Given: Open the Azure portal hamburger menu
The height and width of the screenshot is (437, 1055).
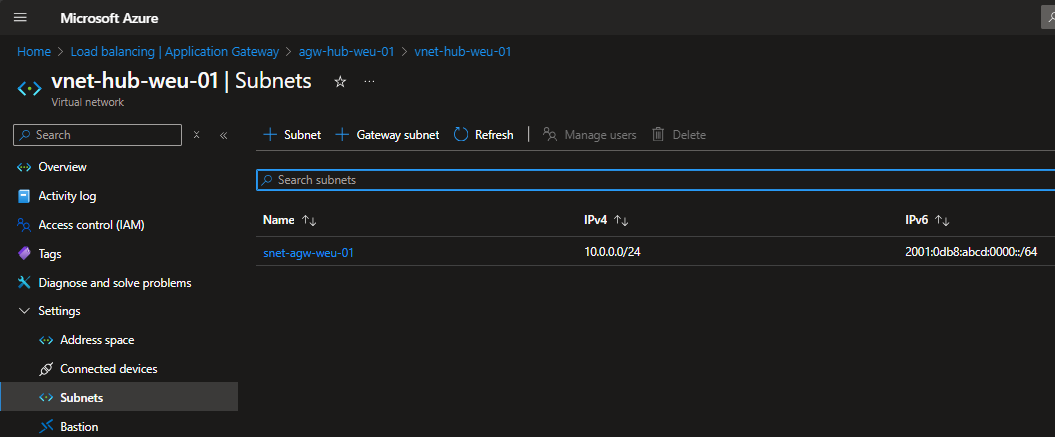Looking at the screenshot, I should (x=20, y=18).
